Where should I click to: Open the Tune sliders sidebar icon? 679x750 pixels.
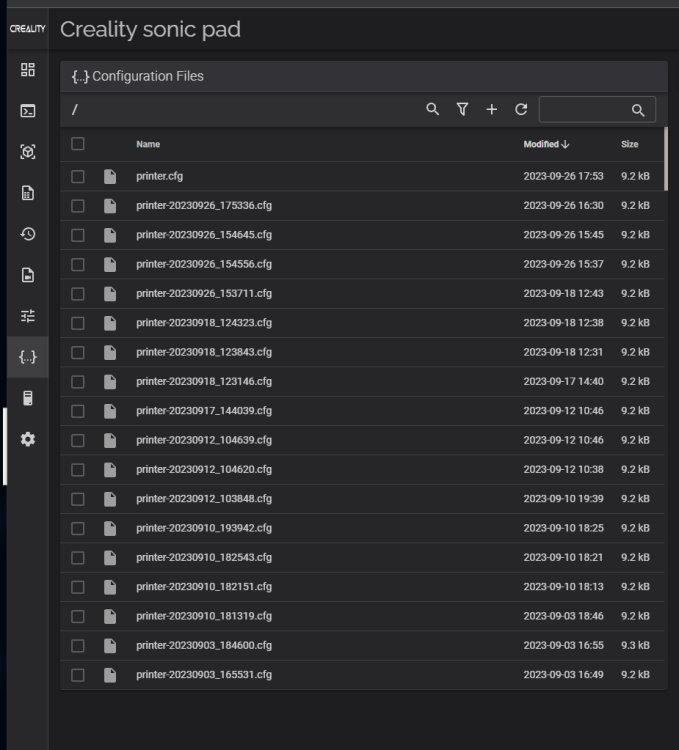[28, 316]
